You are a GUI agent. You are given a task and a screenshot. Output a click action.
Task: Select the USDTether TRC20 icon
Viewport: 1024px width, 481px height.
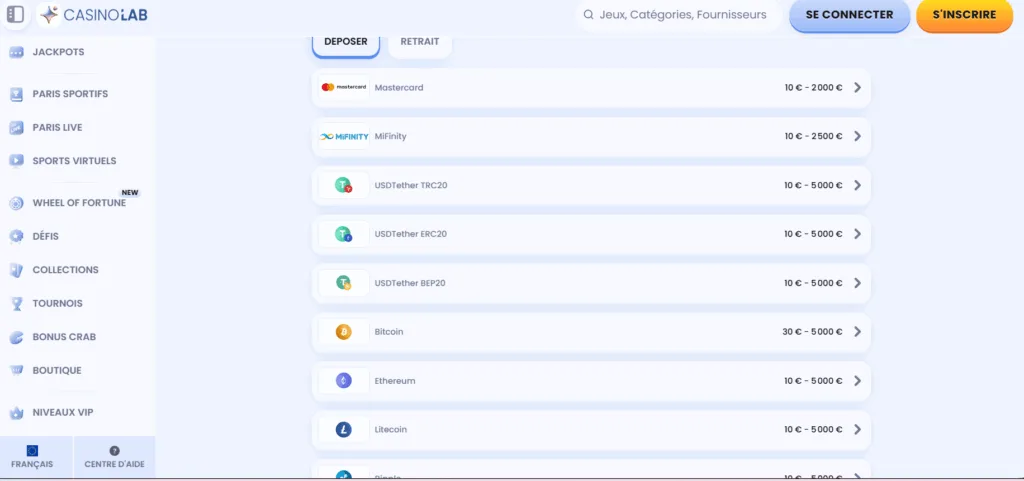pyautogui.click(x=344, y=185)
